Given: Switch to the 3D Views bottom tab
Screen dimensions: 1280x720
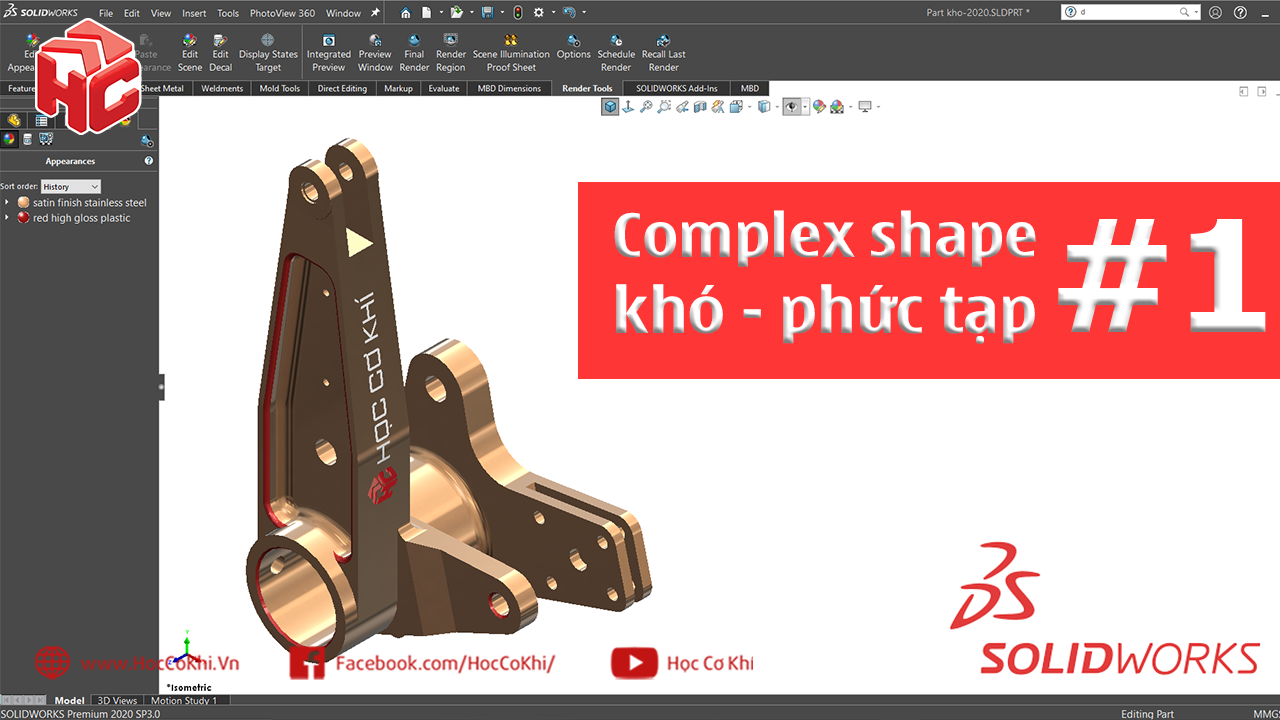Looking at the screenshot, I should click(118, 701).
